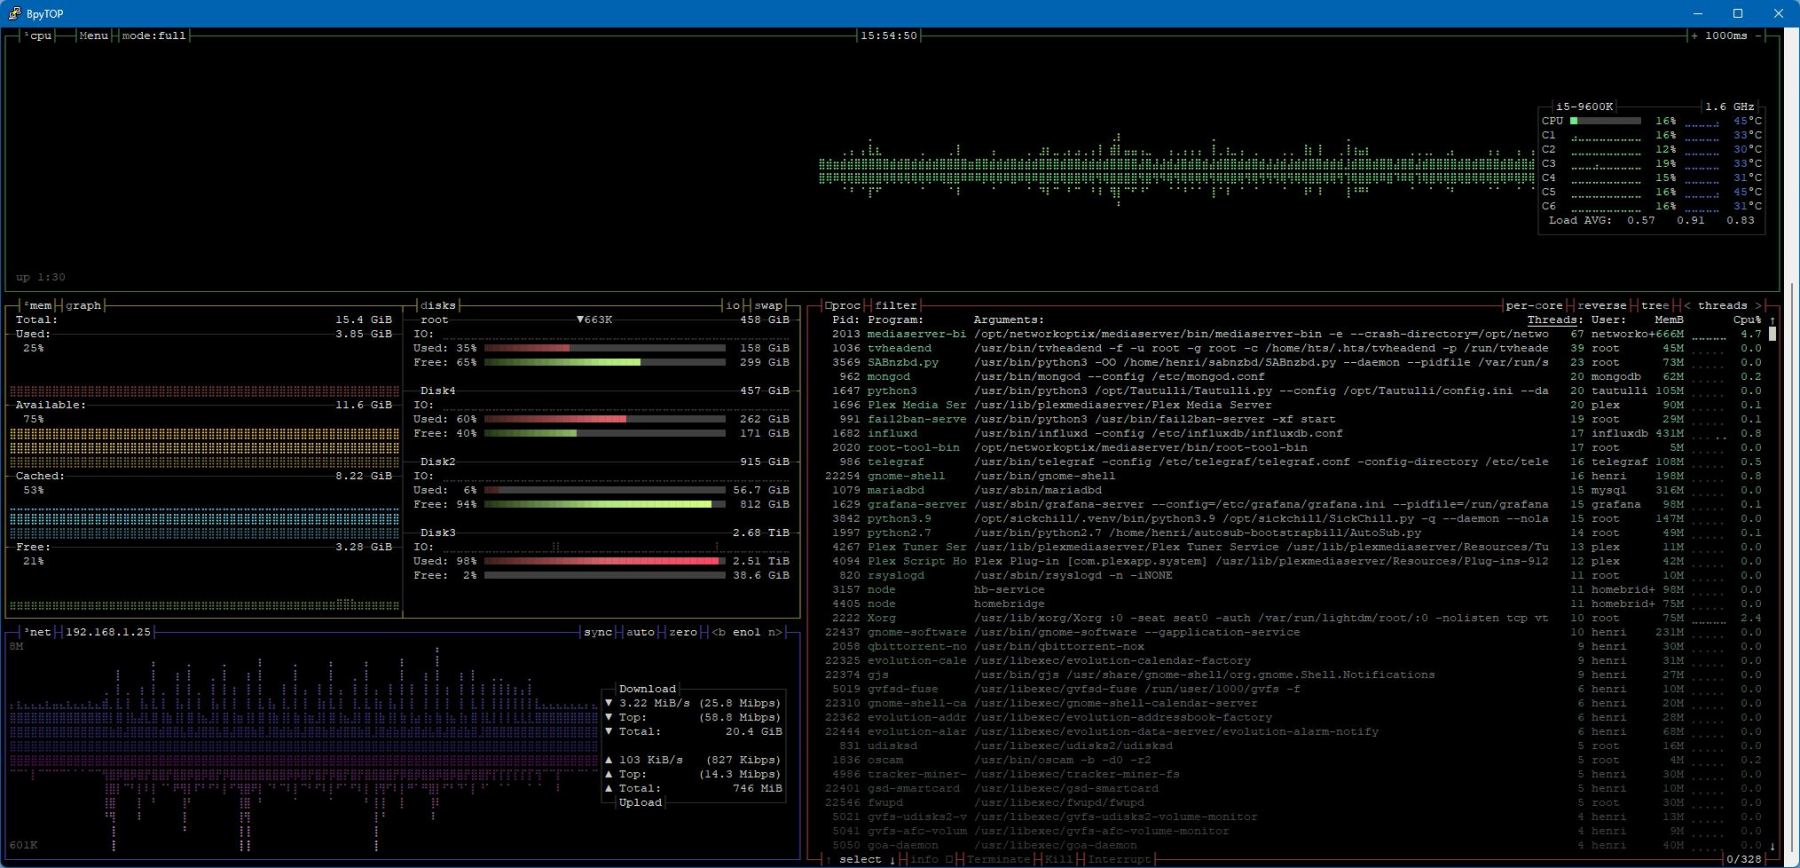Screen dimensions: 1800x868
Task: Toggle swap display in disks panel
Action: click(x=768, y=305)
